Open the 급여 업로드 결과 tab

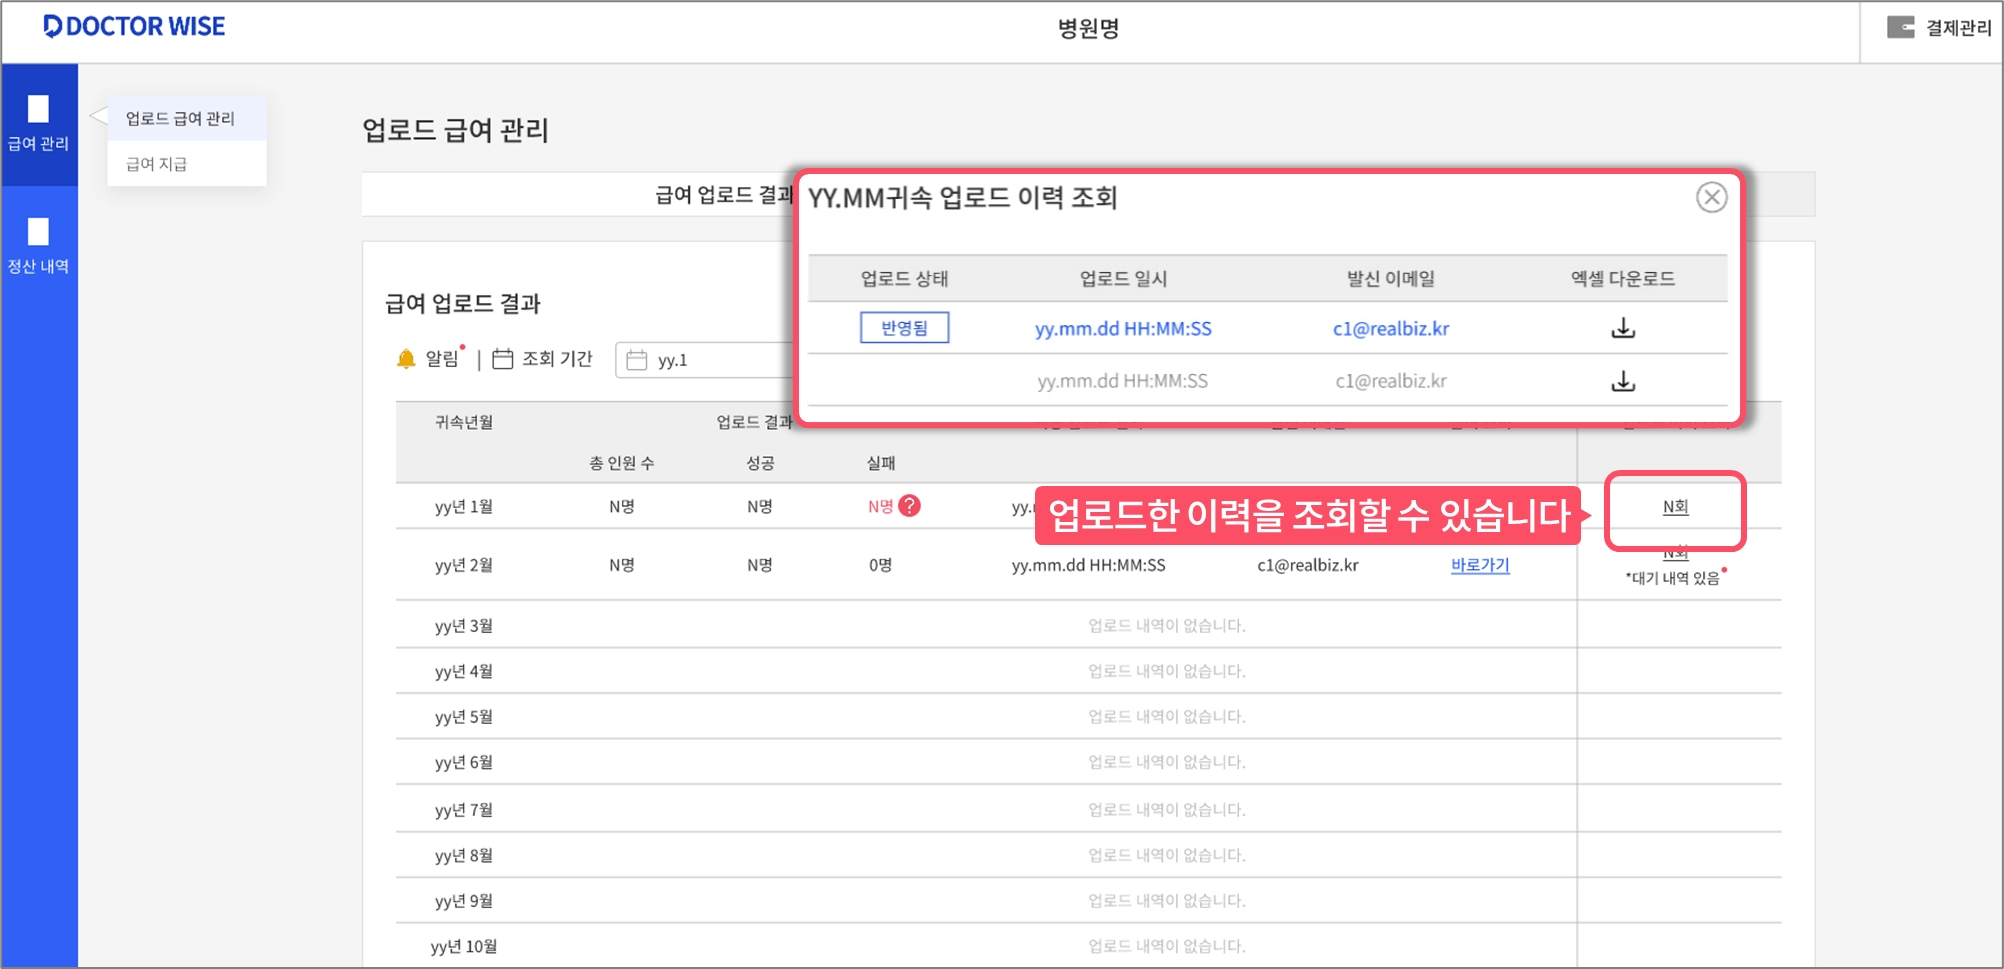click(x=723, y=195)
